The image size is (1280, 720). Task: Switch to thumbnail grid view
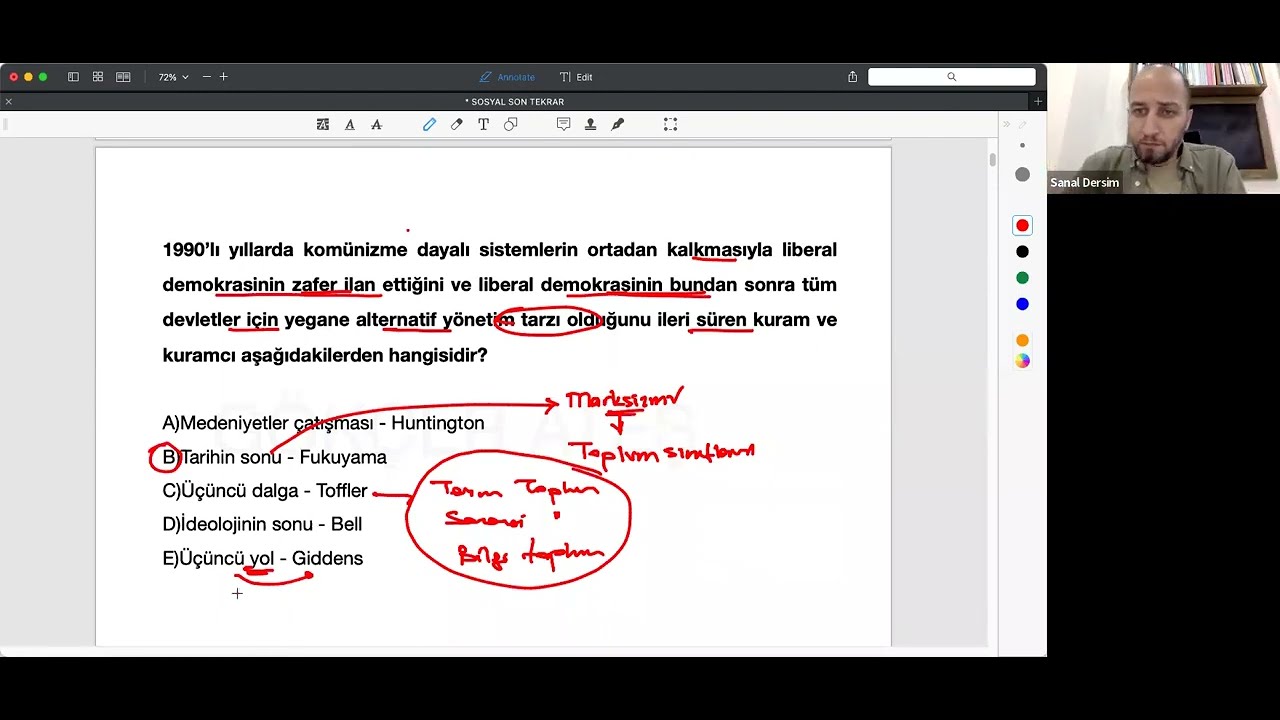click(x=98, y=77)
